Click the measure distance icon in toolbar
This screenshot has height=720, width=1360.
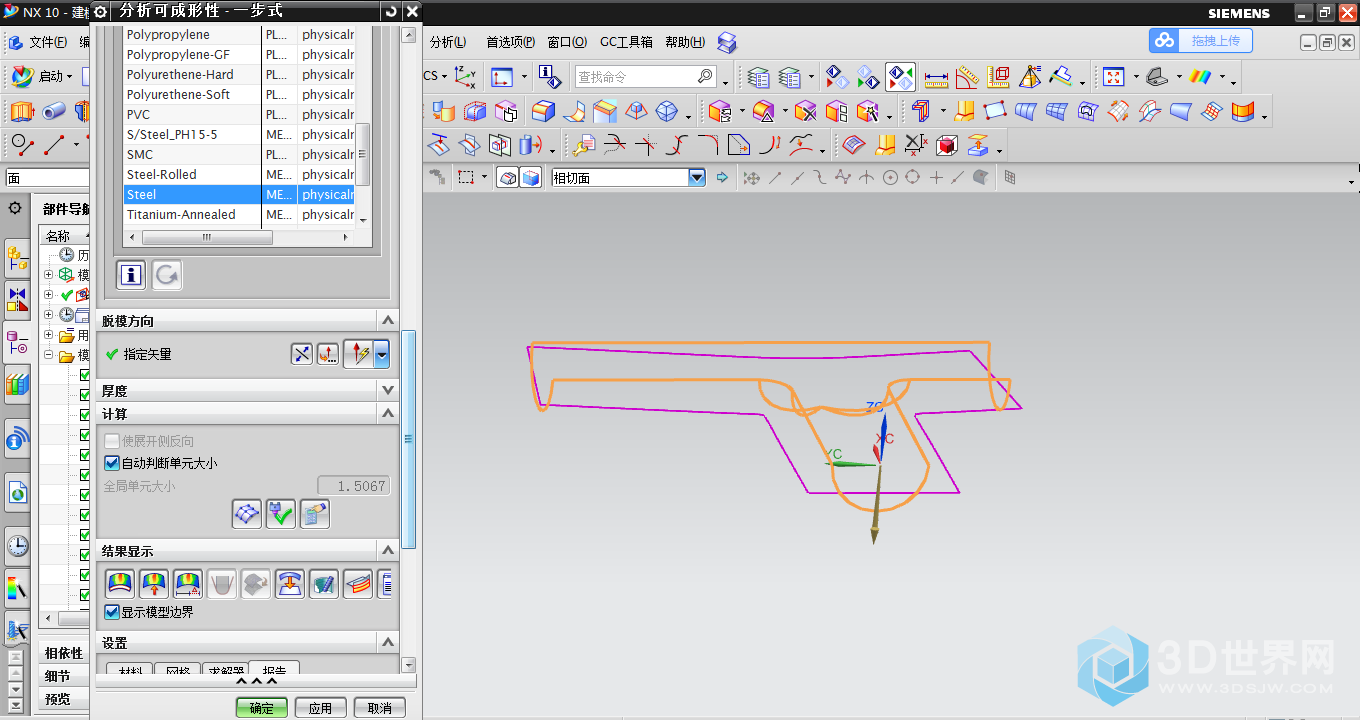936,77
